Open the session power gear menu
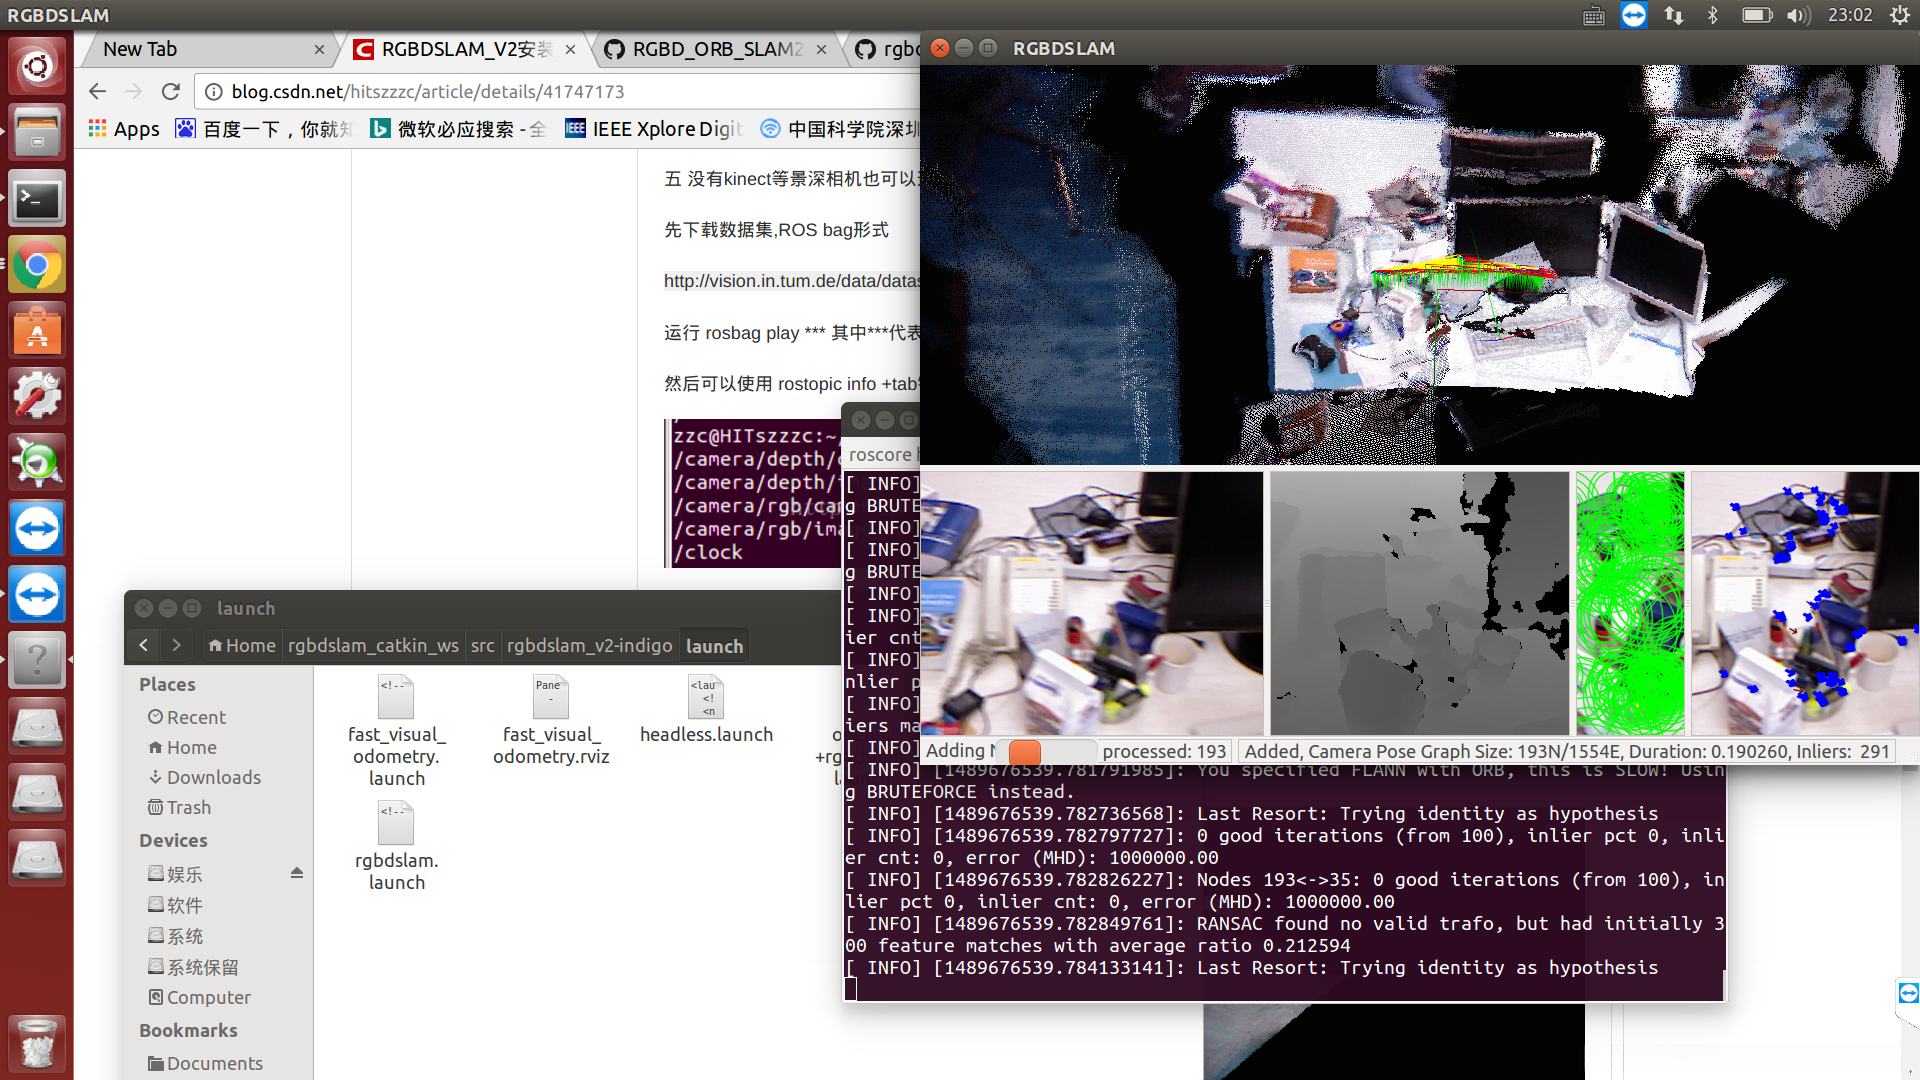Image resolution: width=1920 pixels, height=1080 pixels. pyautogui.click(x=1899, y=15)
